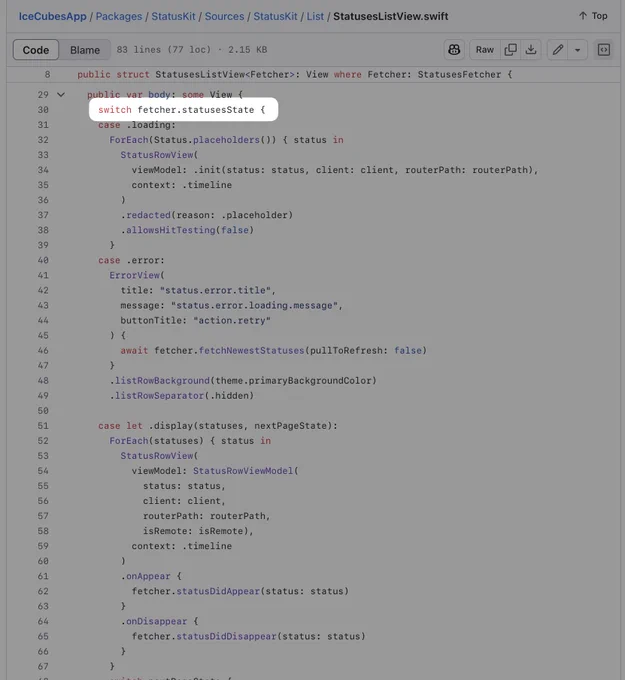Viewport: 625px width, 680px height.
Task: Open the Copilot icon button
Action: 454,50
